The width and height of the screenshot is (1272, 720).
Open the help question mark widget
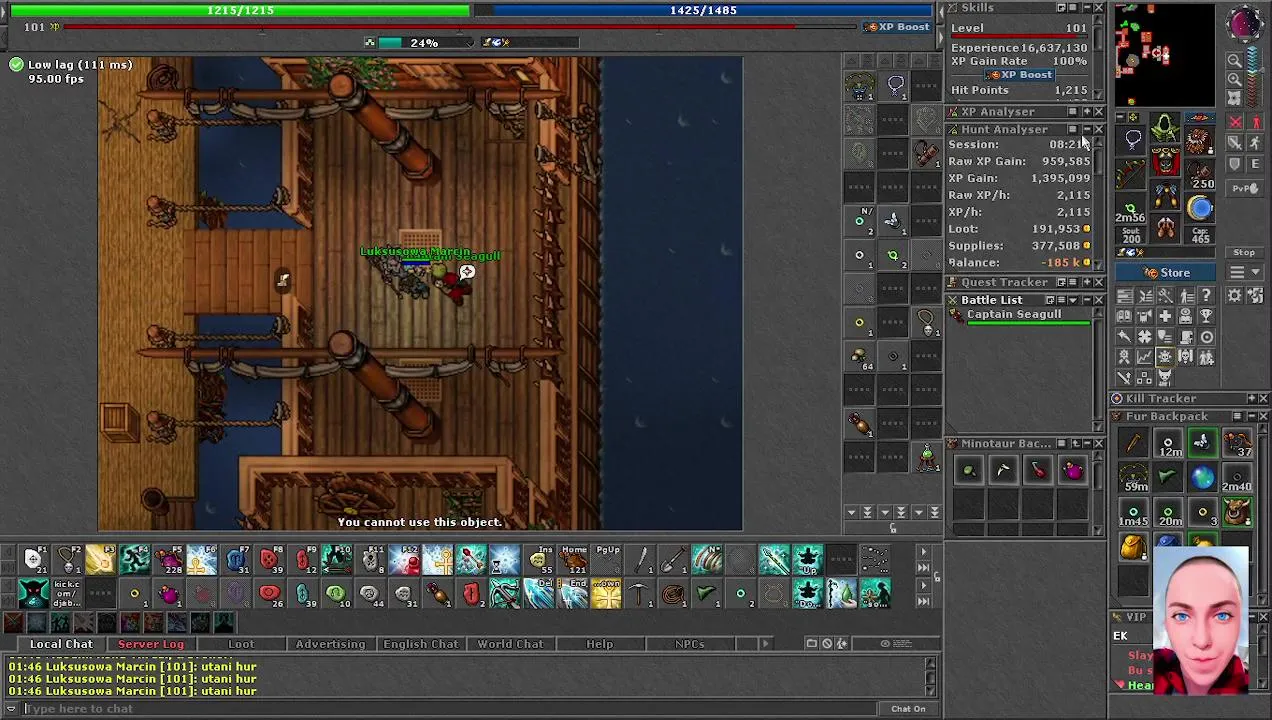[x=1206, y=296]
